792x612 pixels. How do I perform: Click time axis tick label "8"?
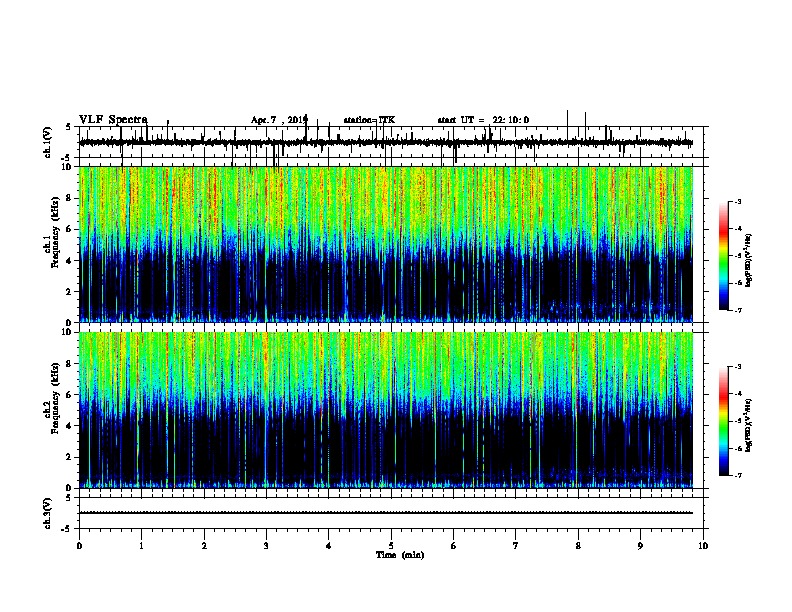[578, 546]
